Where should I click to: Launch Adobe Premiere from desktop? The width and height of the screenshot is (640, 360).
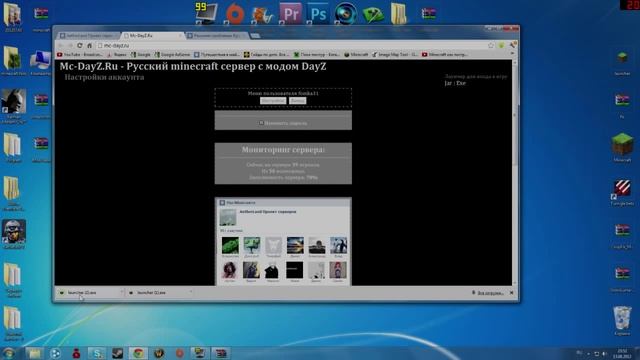[290, 13]
